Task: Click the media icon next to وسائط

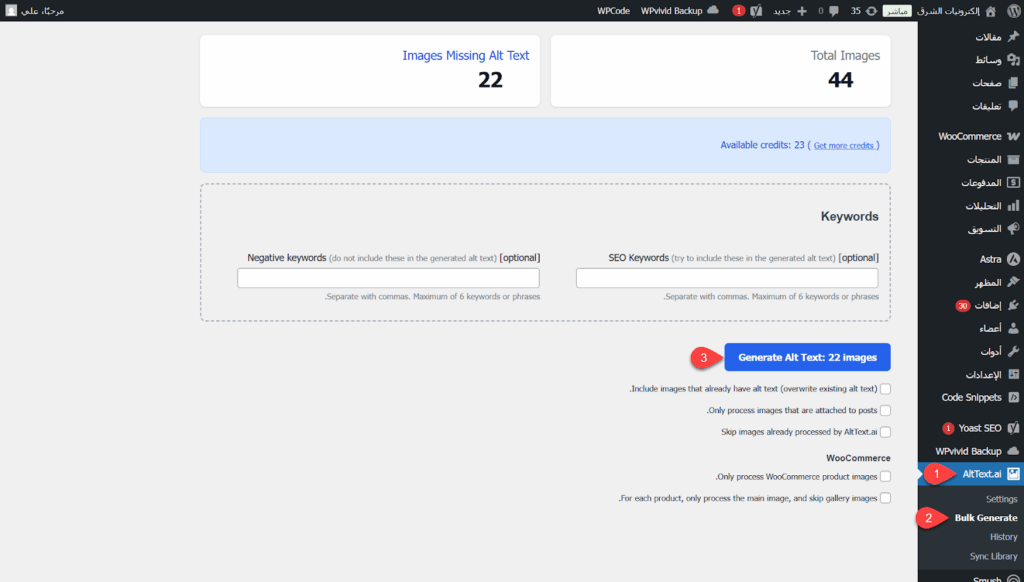Action: (x=1013, y=59)
